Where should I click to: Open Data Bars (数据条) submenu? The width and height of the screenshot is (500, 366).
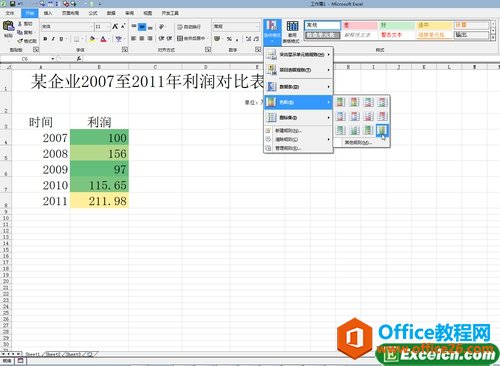[x=298, y=87]
